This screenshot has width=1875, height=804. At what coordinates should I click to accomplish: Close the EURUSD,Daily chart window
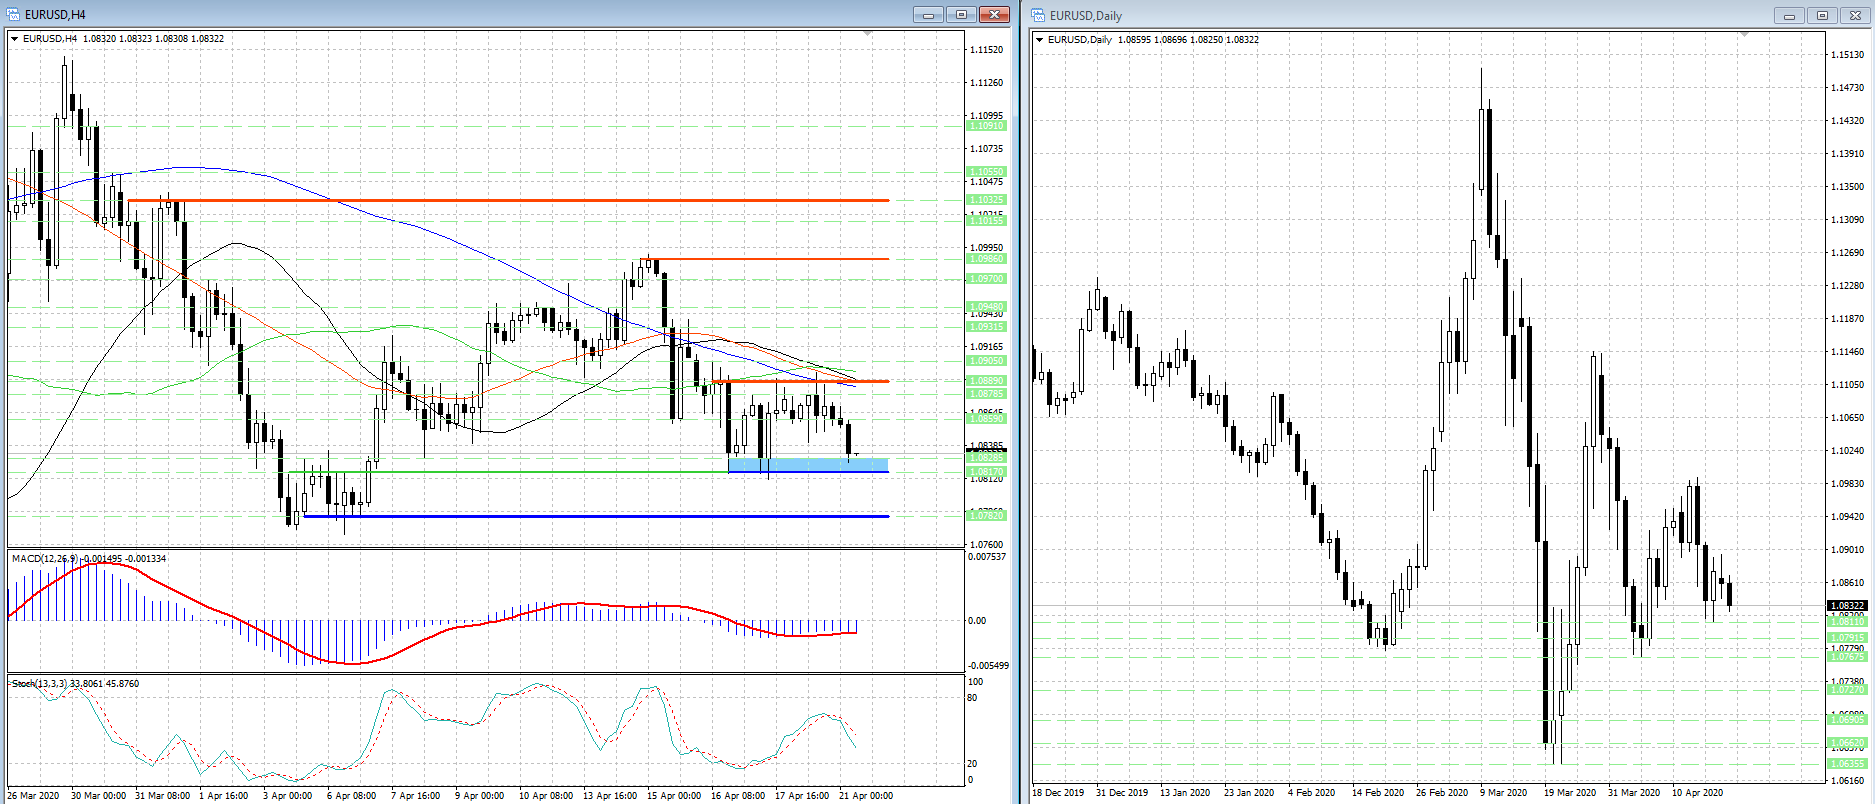pos(1855,15)
